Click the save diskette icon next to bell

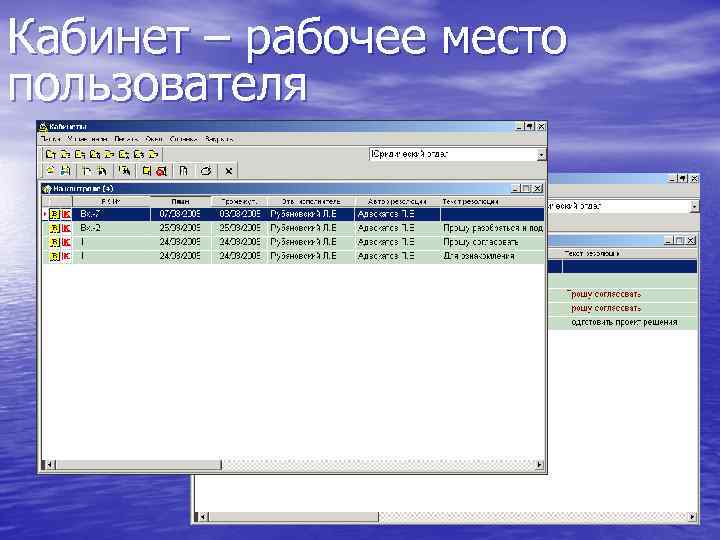pyautogui.click(x=66, y=171)
